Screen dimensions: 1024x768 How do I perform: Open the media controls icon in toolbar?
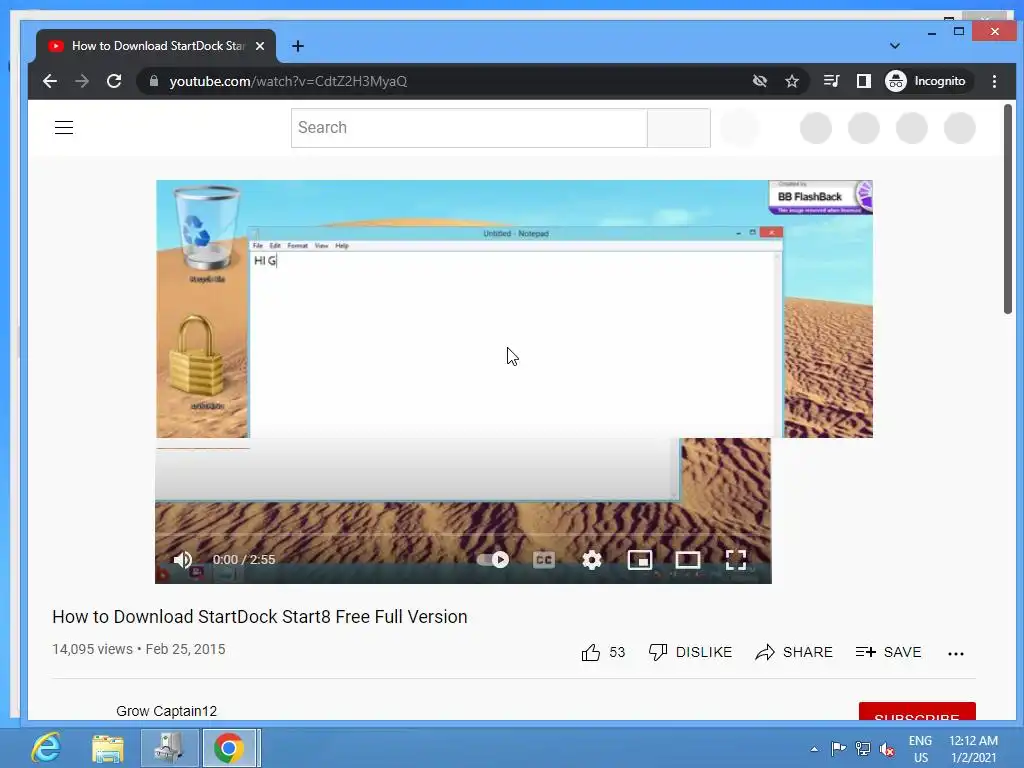point(831,81)
